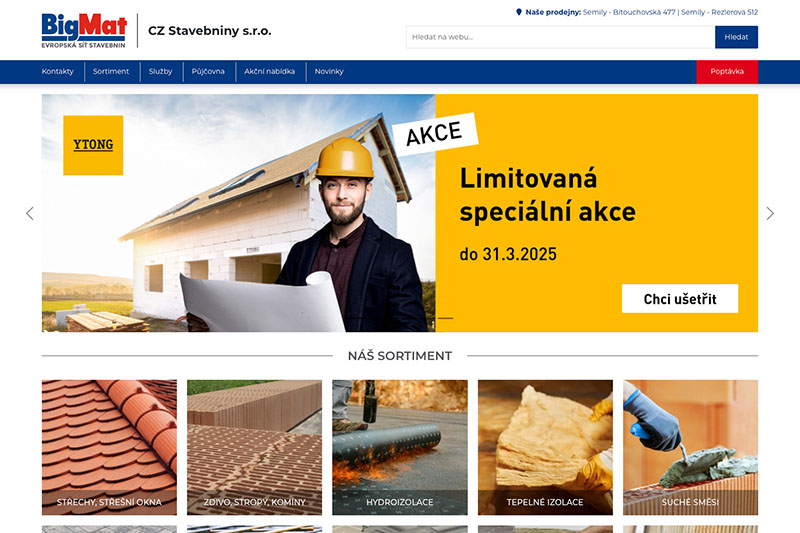Click the Chci ušetřit banner button
Screen dimensions: 800x533
(680, 298)
